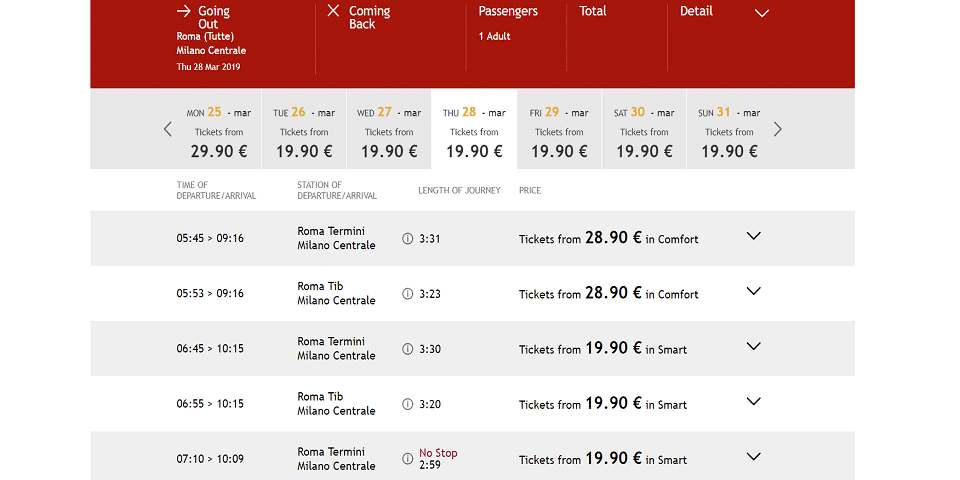Choose the Sun 31 mar date tab
Screen dimensions: 960x480
(729, 130)
